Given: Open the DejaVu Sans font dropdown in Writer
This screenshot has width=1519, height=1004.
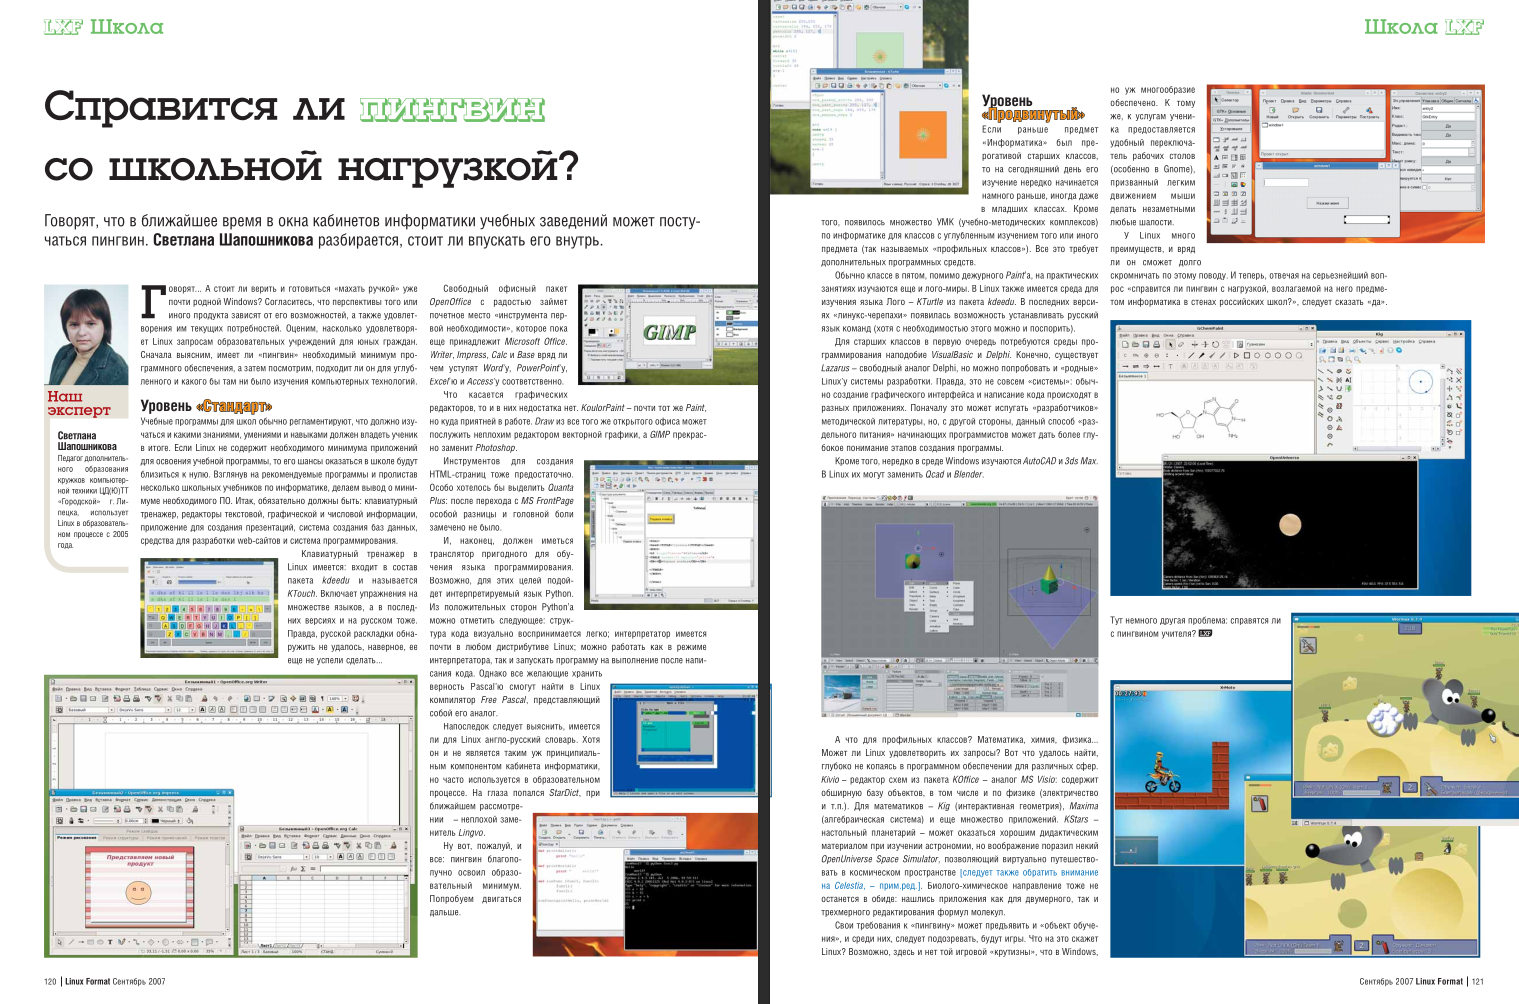Looking at the screenshot, I should coord(168,710).
